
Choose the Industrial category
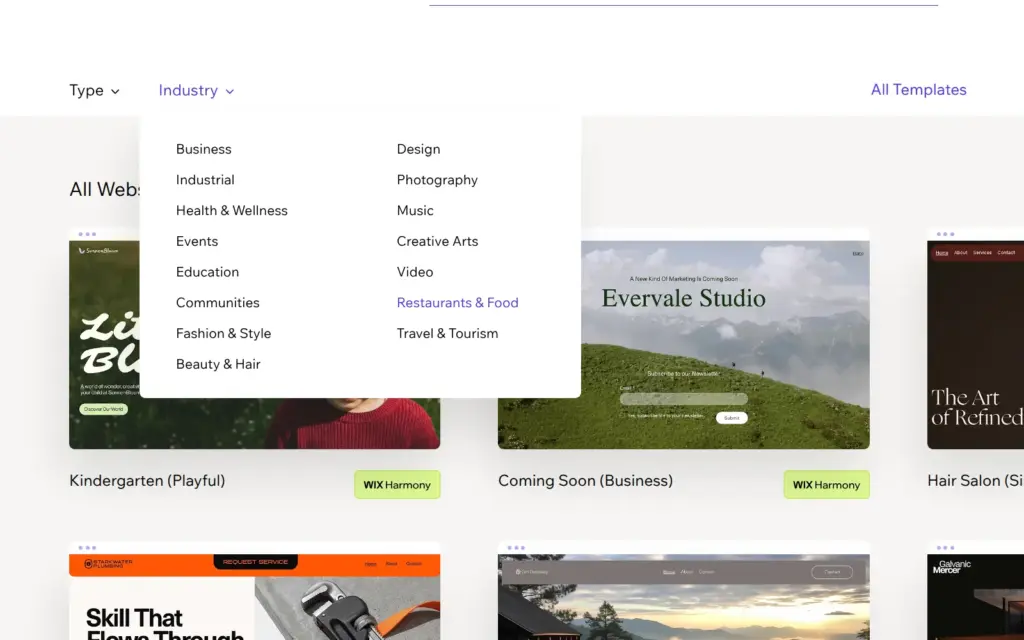click(205, 180)
